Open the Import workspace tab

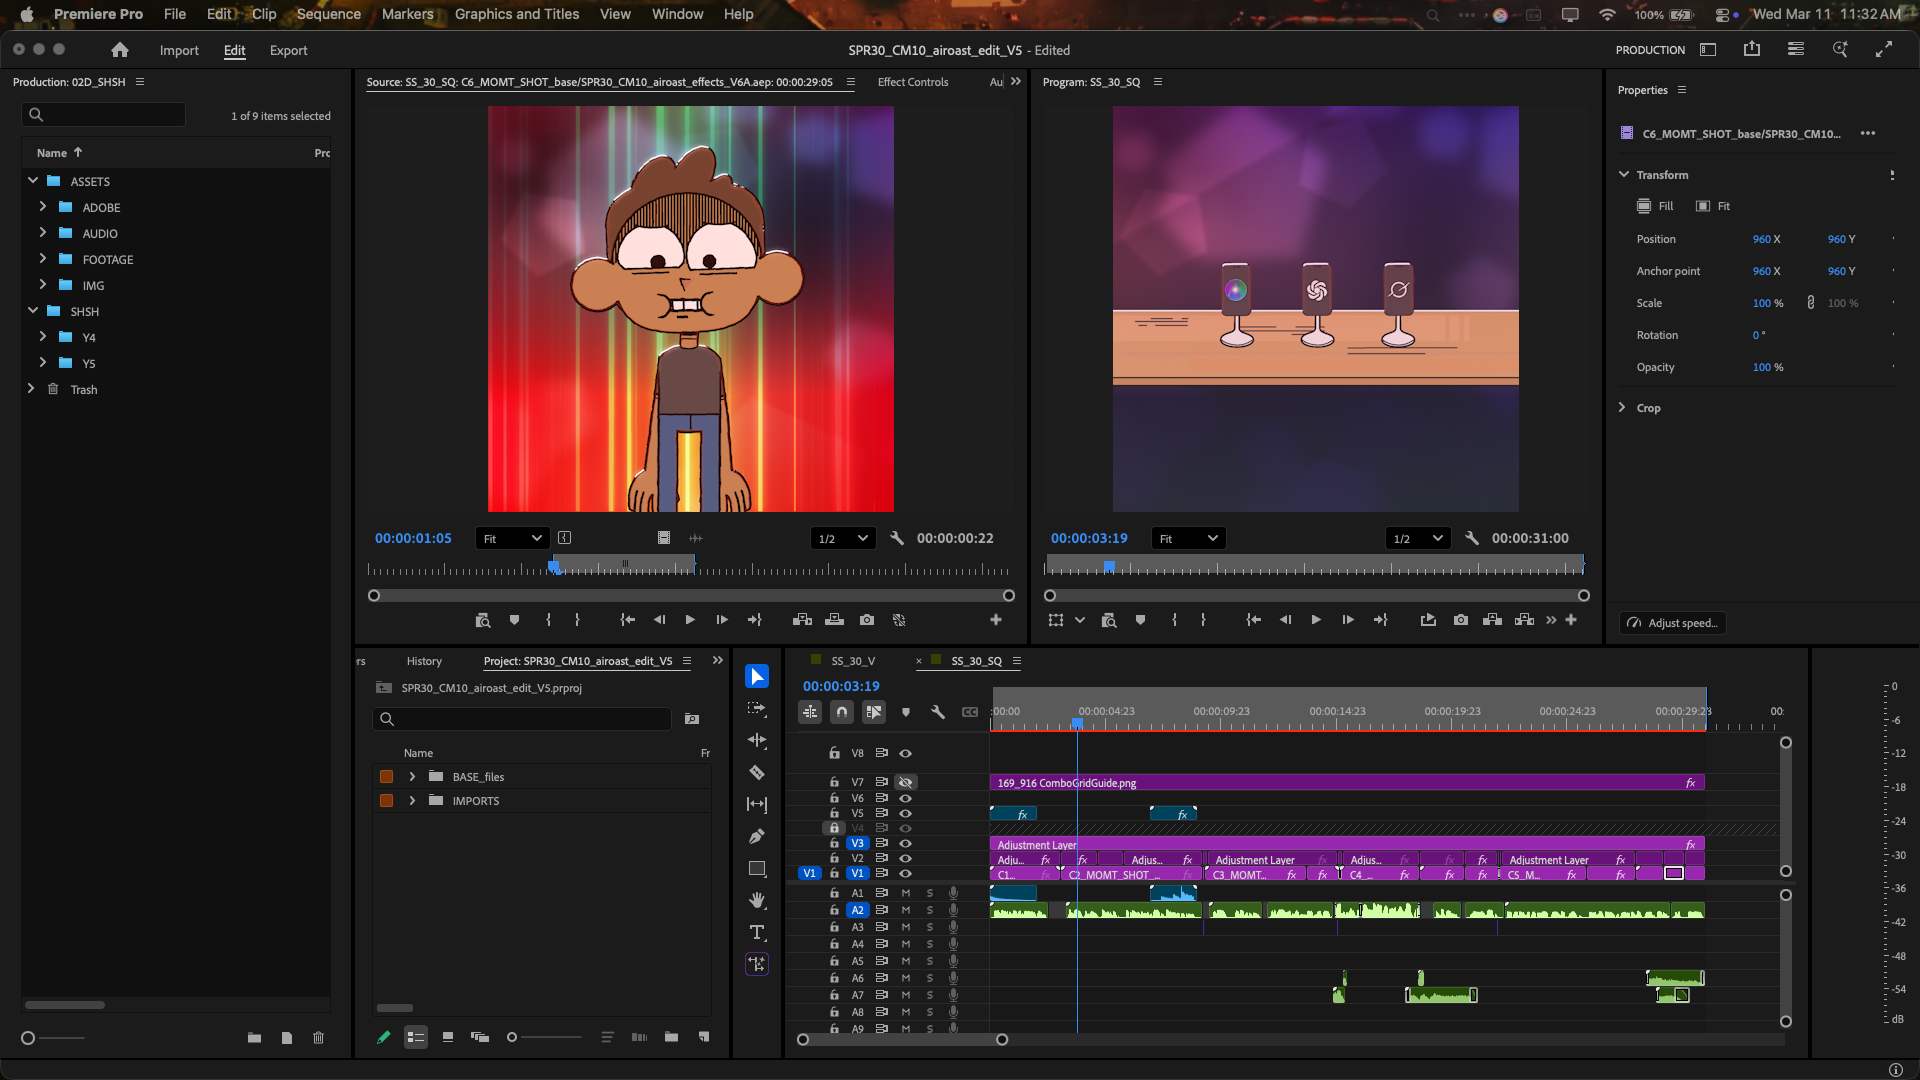179,50
